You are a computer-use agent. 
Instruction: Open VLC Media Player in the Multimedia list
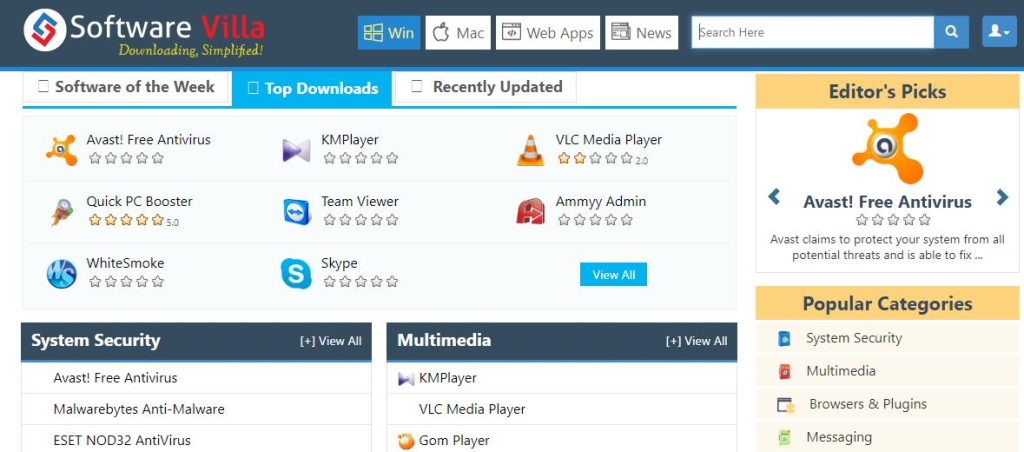(472, 410)
